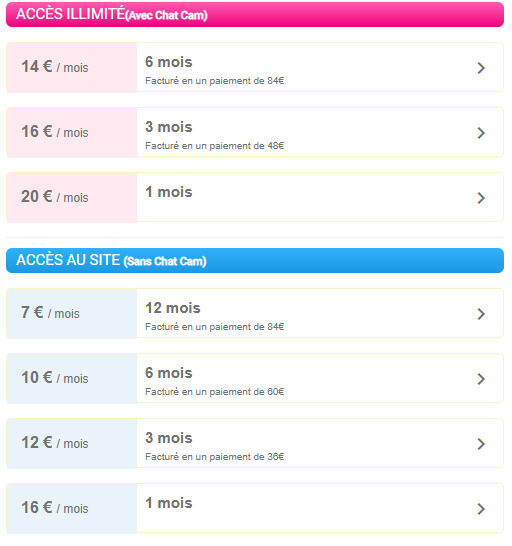Open the Accès au Site blue header
Viewport: 512px width, 546px height.
(x=255, y=260)
